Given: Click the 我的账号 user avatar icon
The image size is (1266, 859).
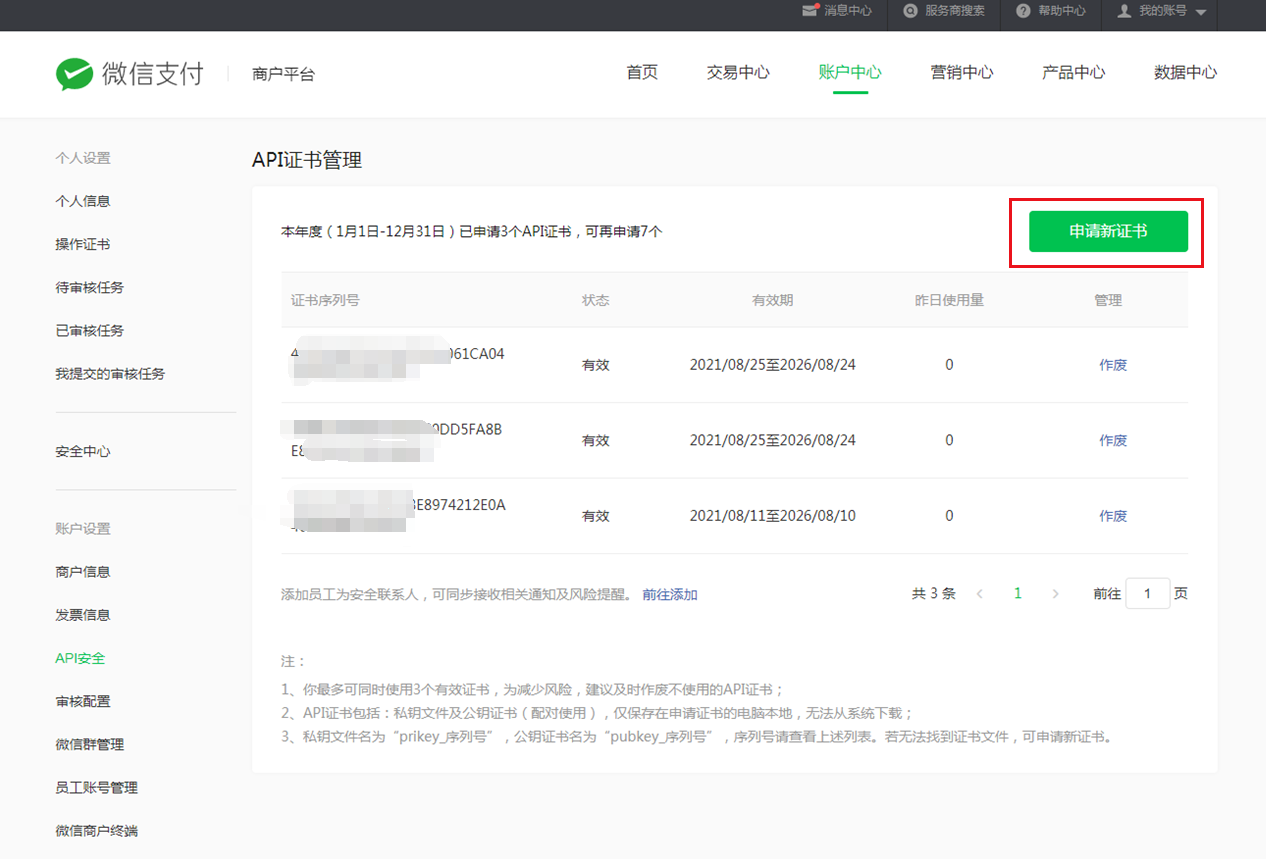Looking at the screenshot, I should tap(1124, 11).
